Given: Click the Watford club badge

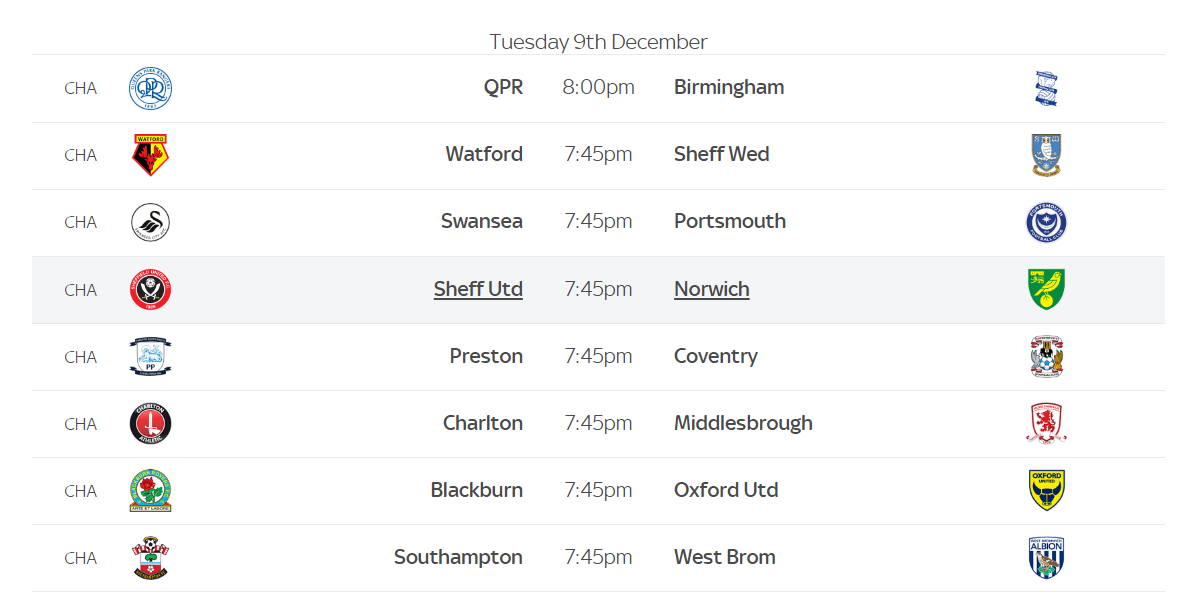Looking at the screenshot, I should tap(150, 155).
